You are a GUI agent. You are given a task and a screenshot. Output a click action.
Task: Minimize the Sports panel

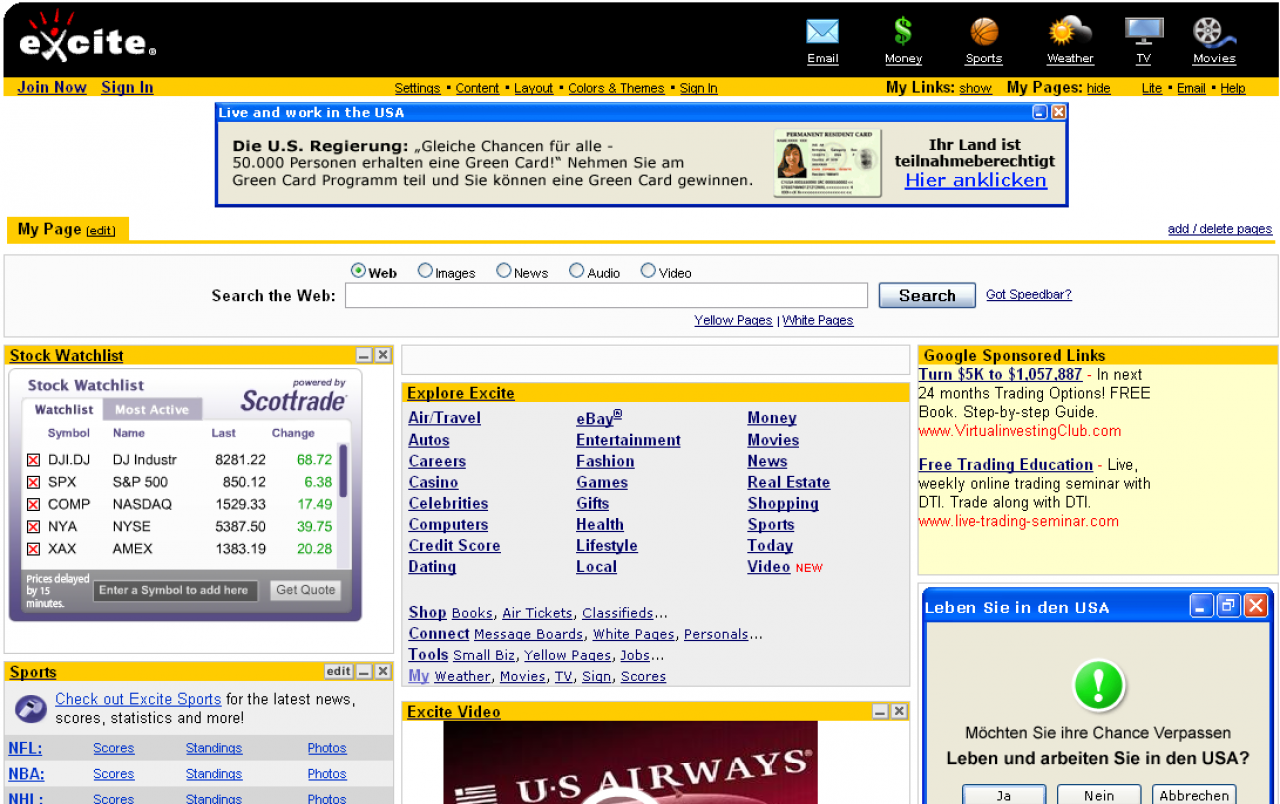364,671
